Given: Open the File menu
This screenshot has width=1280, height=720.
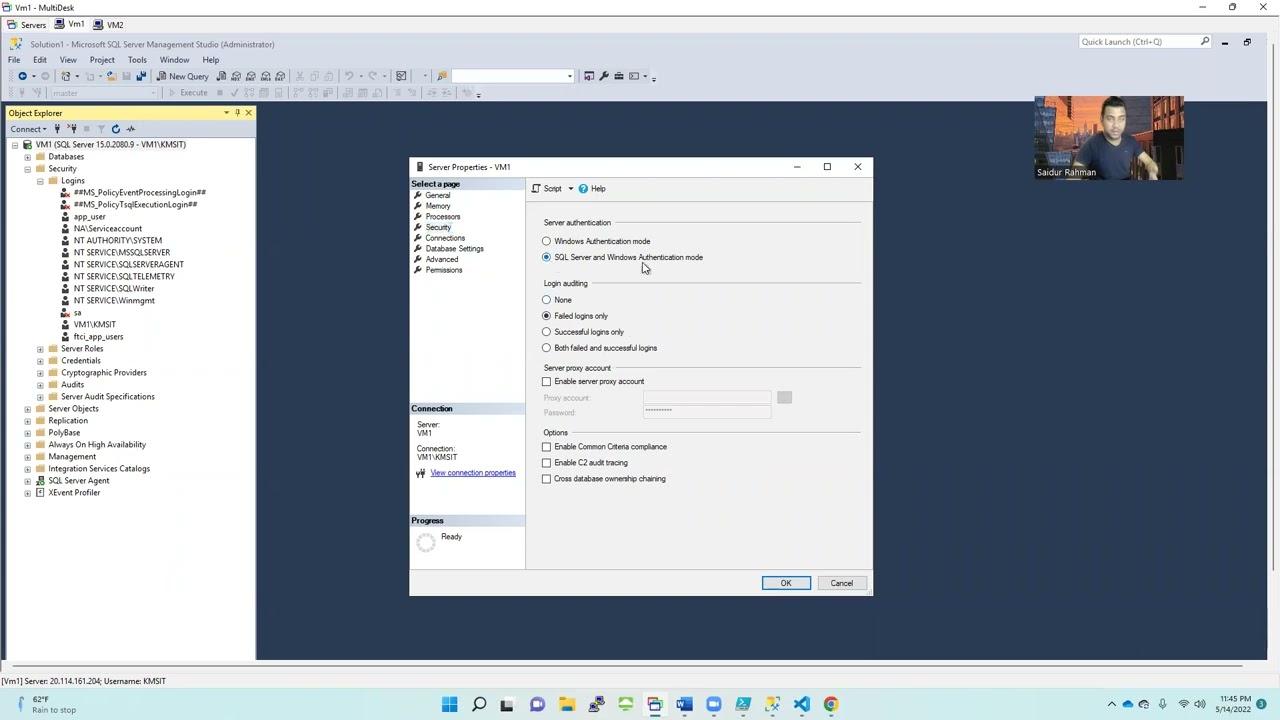Looking at the screenshot, I should [14, 60].
